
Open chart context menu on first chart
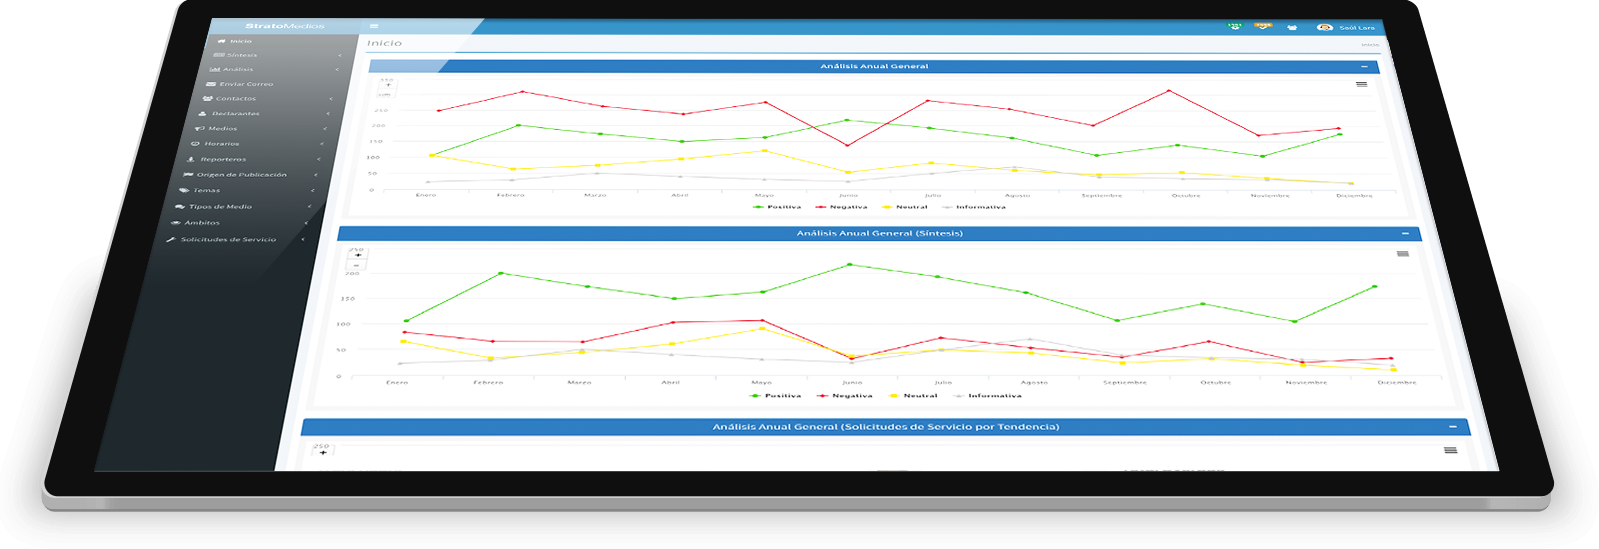pyautogui.click(x=1361, y=85)
